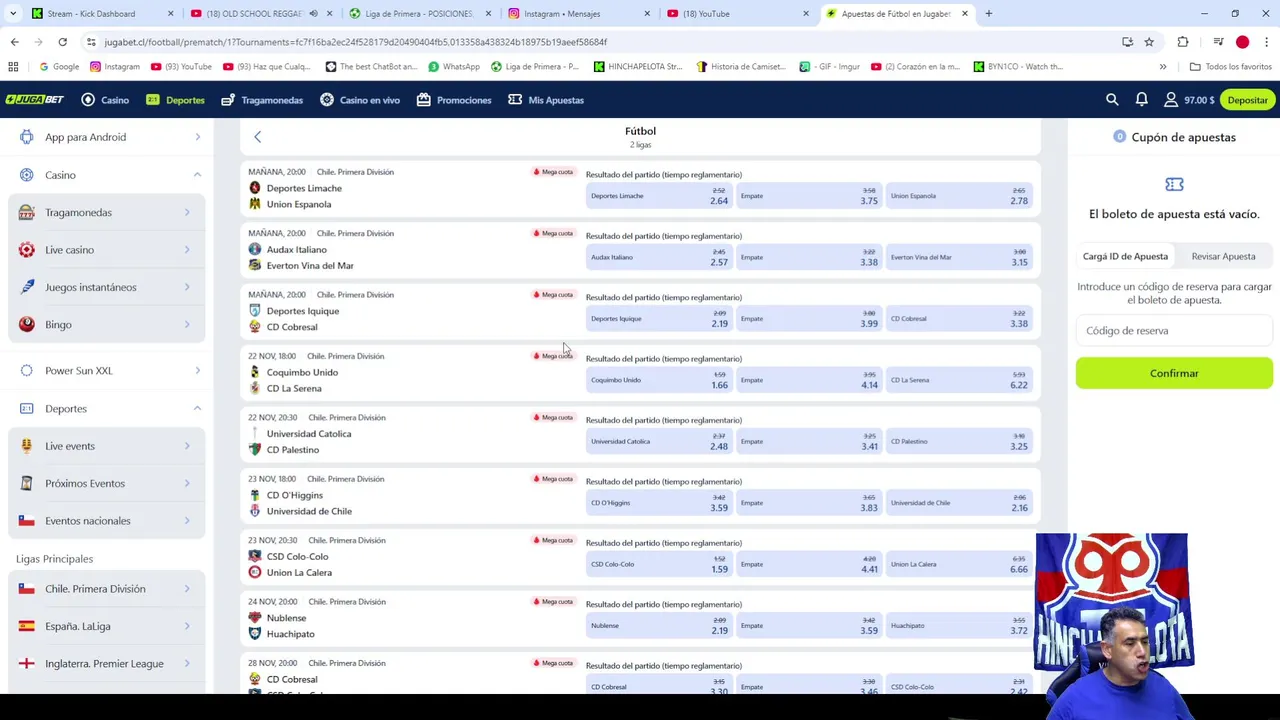Image resolution: width=1280 pixels, height=720 pixels.
Task: Bet on Deportes Iquique at 2.19
Action: click(x=659, y=319)
